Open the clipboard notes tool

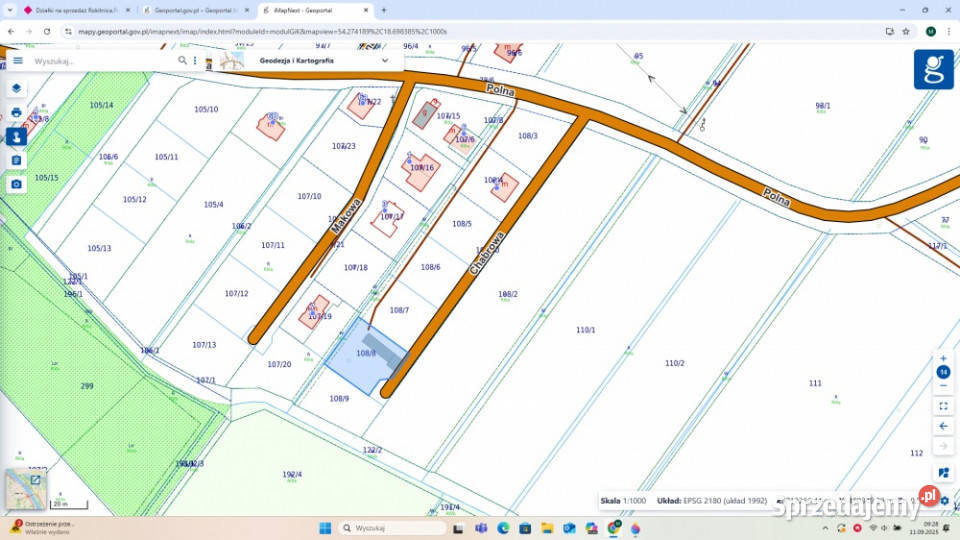click(16, 160)
